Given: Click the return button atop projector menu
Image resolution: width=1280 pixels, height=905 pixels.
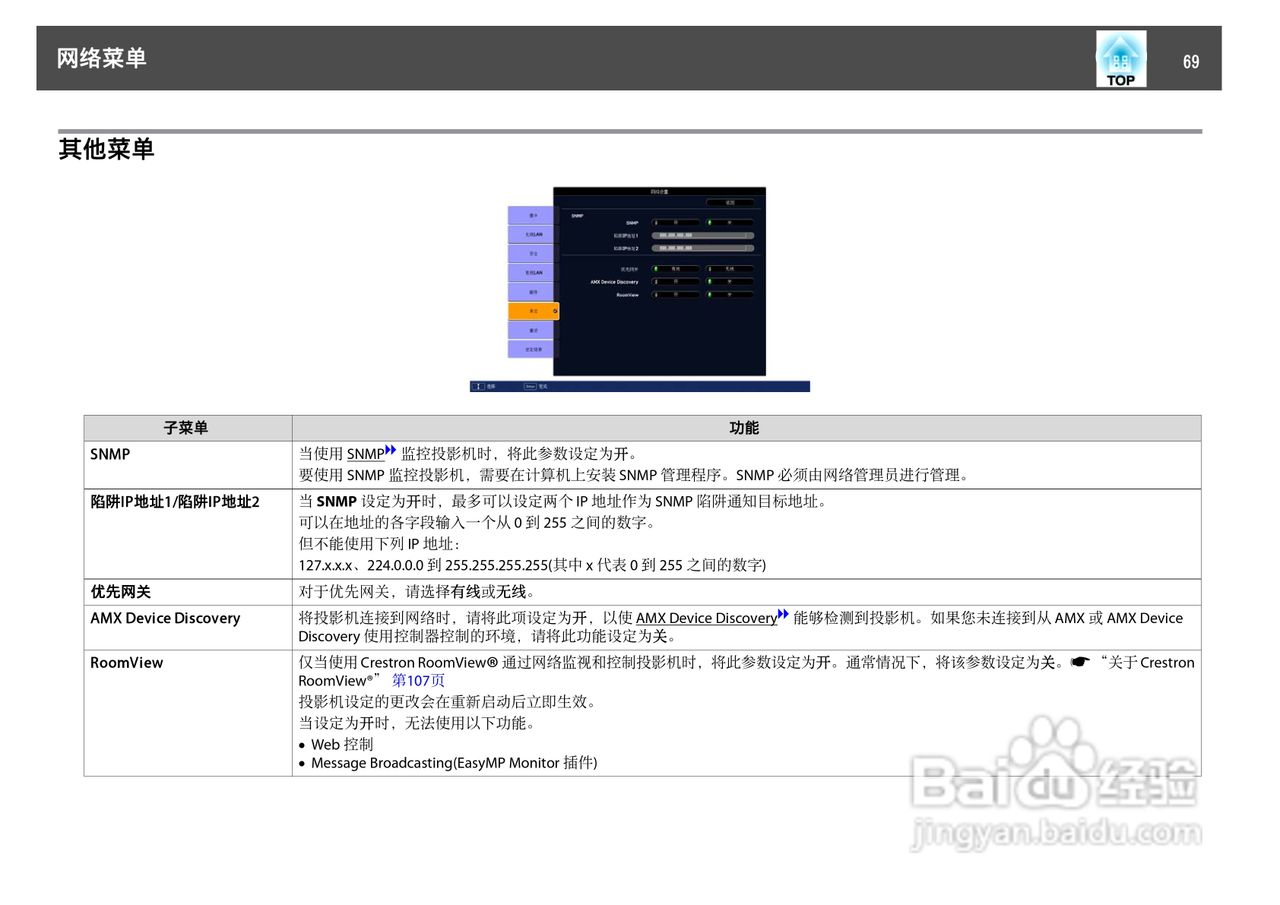Looking at the screenshot, I should (x=730, y=203).
